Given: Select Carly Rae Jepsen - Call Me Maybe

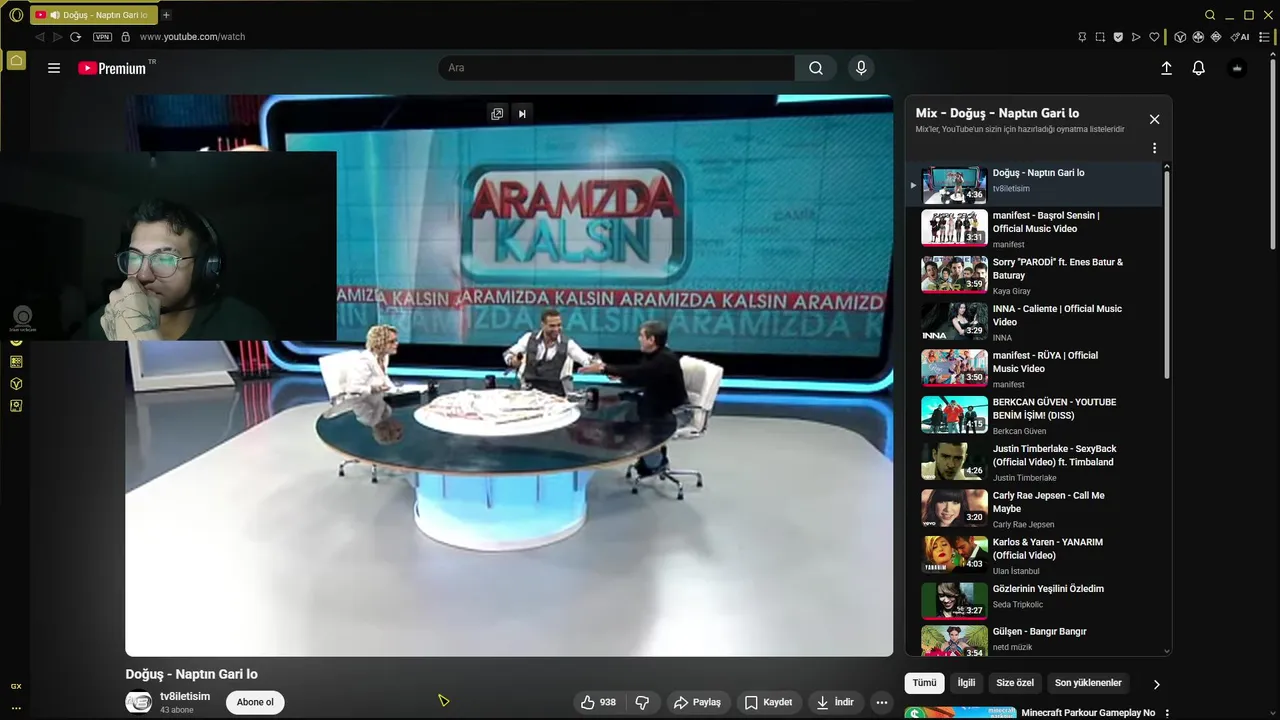Looking at the screenshot, I should click(1034, 508).
